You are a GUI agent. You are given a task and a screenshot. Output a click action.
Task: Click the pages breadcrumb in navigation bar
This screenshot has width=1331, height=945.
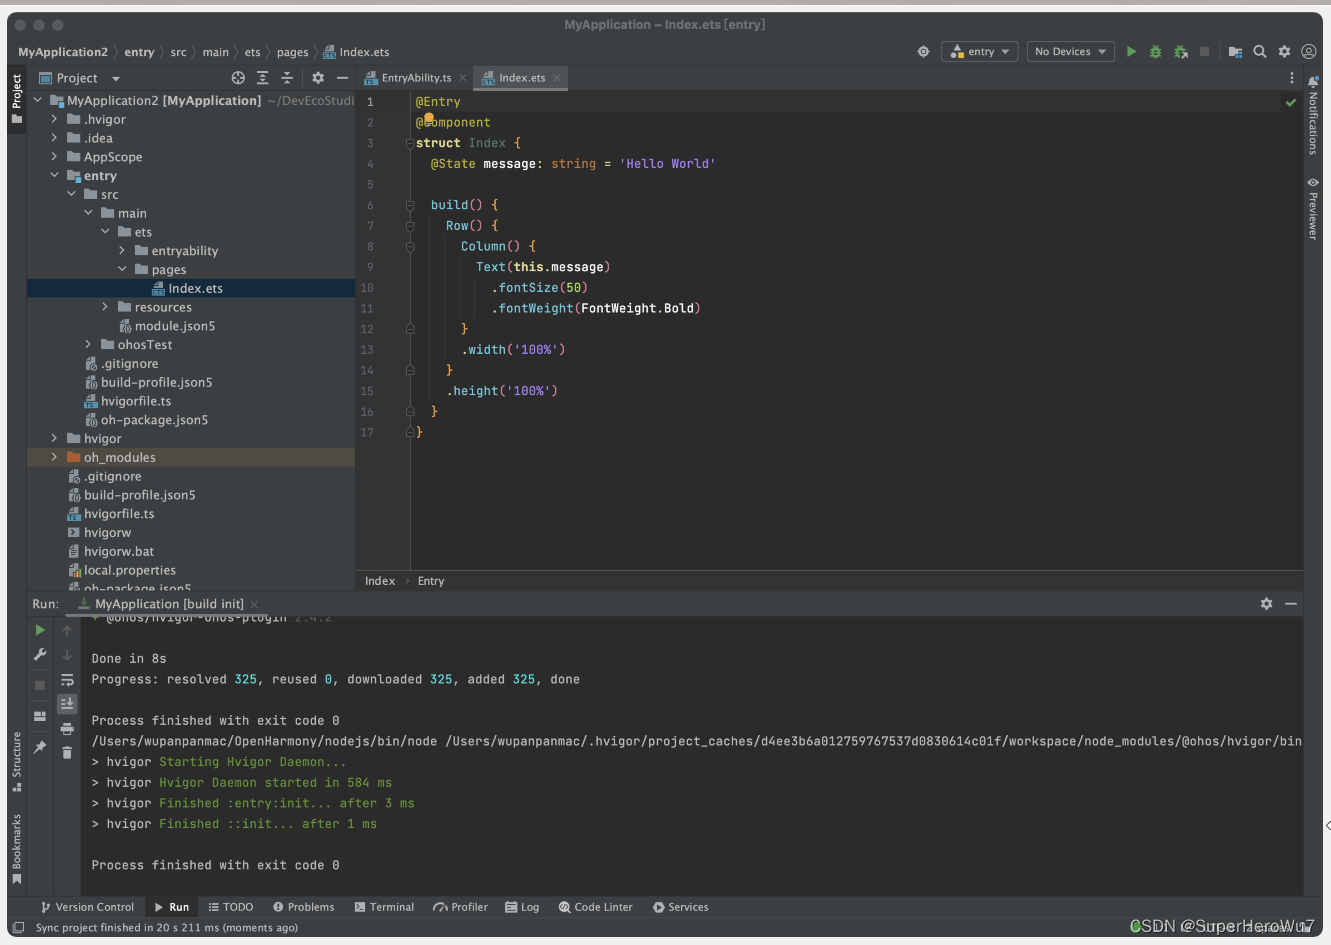[292, 52]
